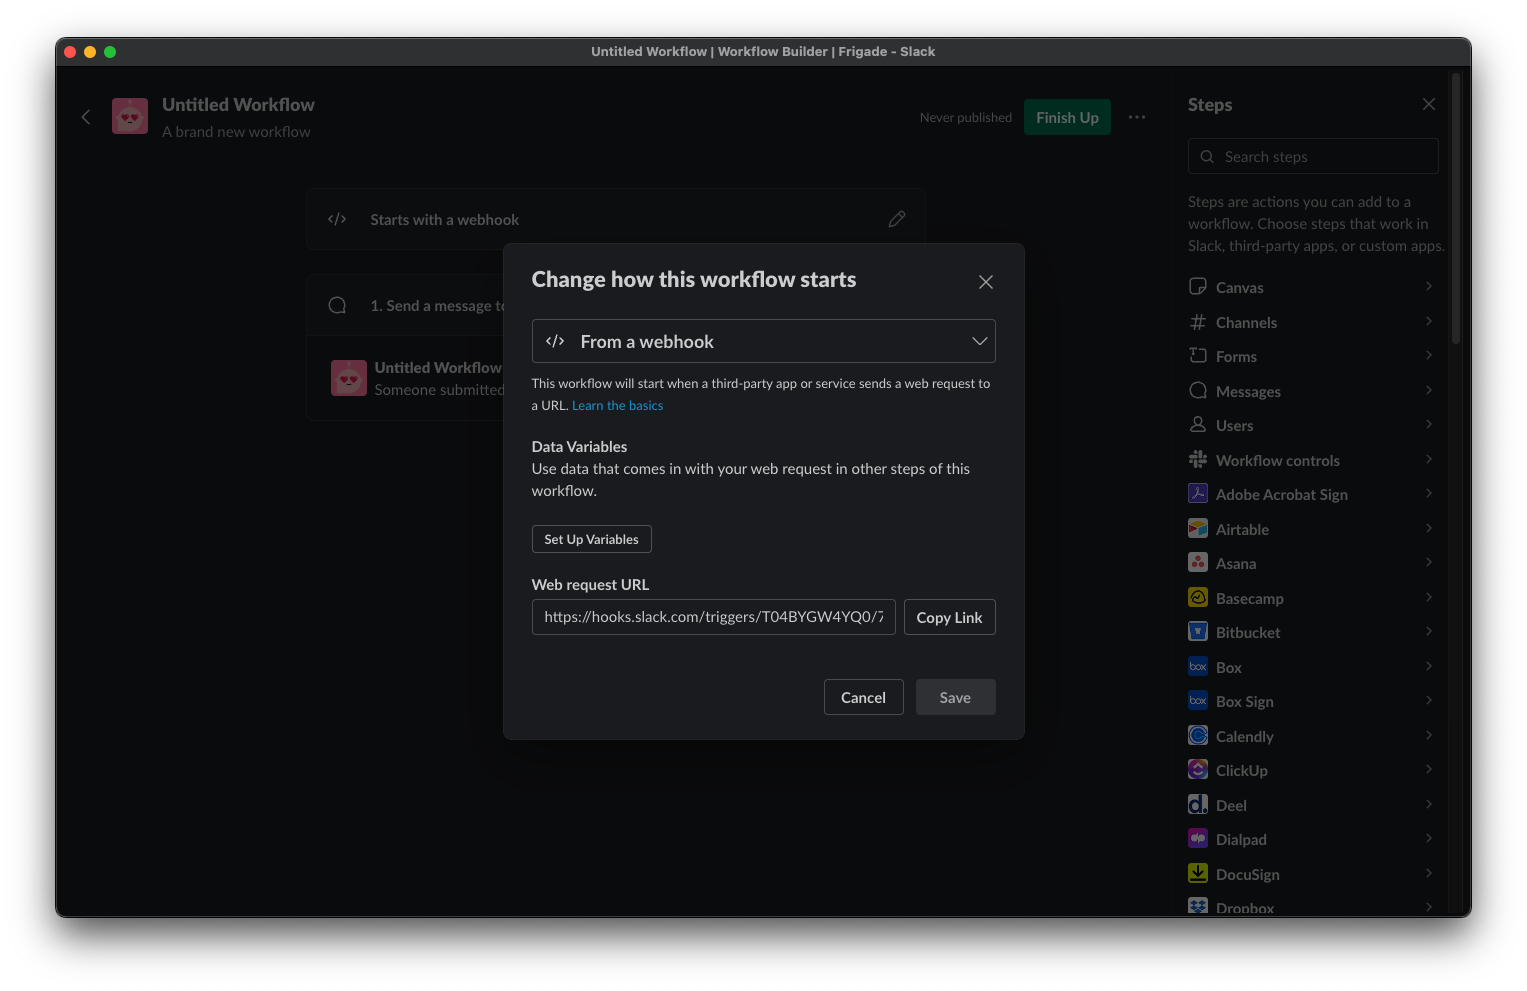The height and width of the screenshot is (991, 1527).
Task: Click the Steps panel scrollbar
Action: (1456, 208)
